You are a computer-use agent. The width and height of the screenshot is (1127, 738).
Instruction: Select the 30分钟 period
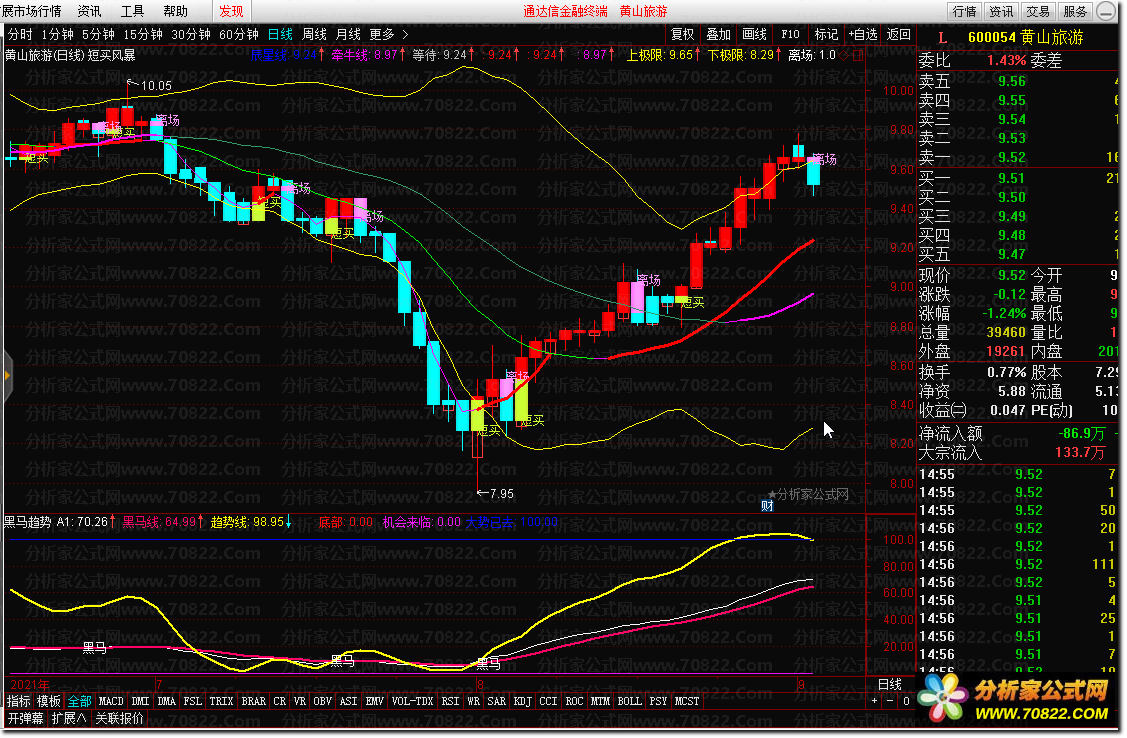click(190, 34)
